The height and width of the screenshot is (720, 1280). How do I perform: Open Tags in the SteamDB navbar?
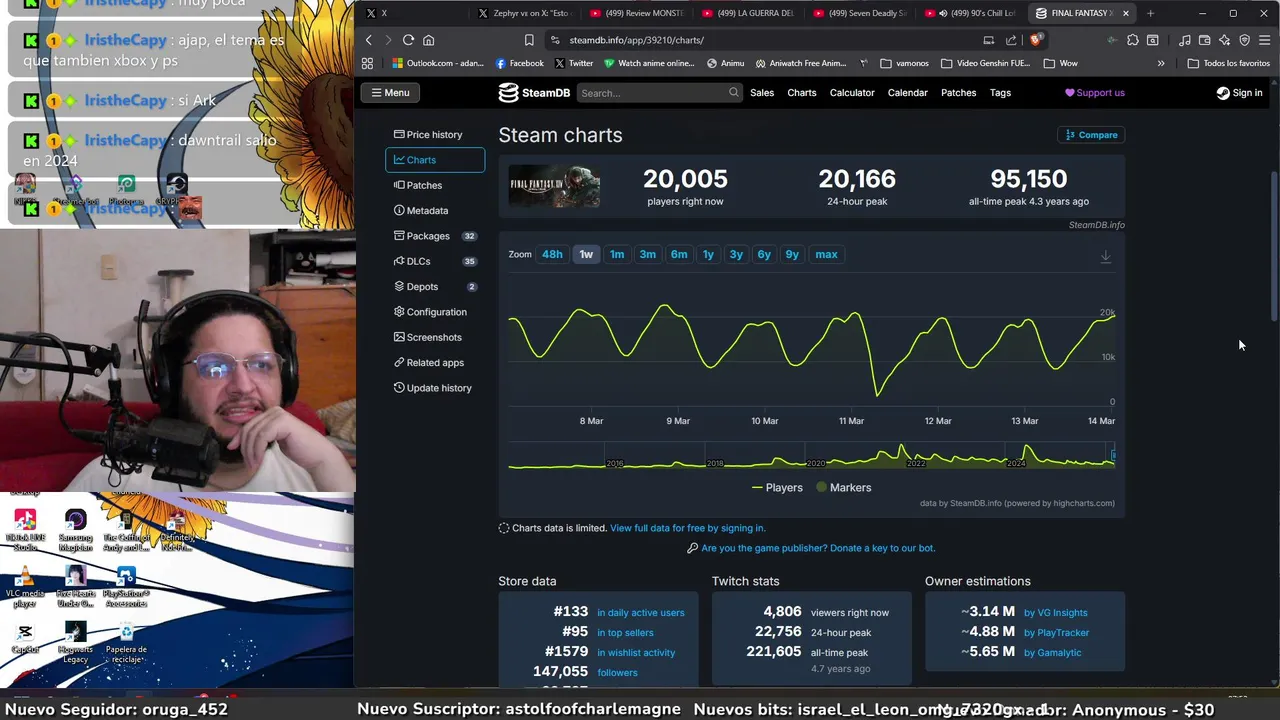tap(1000, 93)
